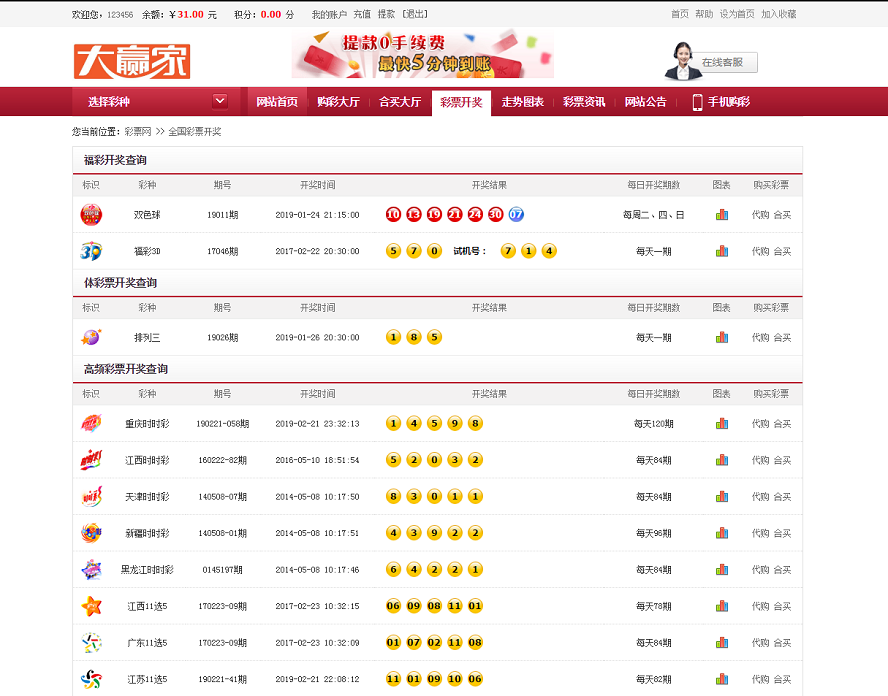Click the chart icon for 广东11选5
This screenshot has width=888, height=696.
pos(722,642)
